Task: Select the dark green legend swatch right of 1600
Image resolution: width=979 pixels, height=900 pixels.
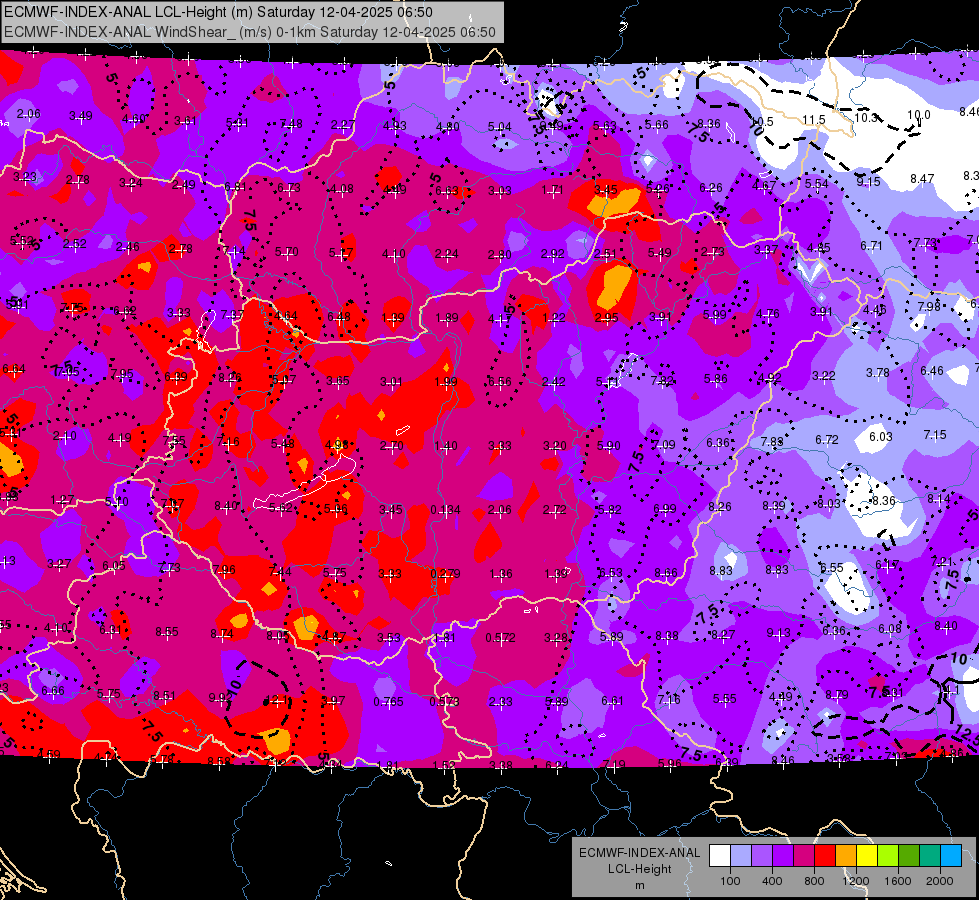Action: 909,855
